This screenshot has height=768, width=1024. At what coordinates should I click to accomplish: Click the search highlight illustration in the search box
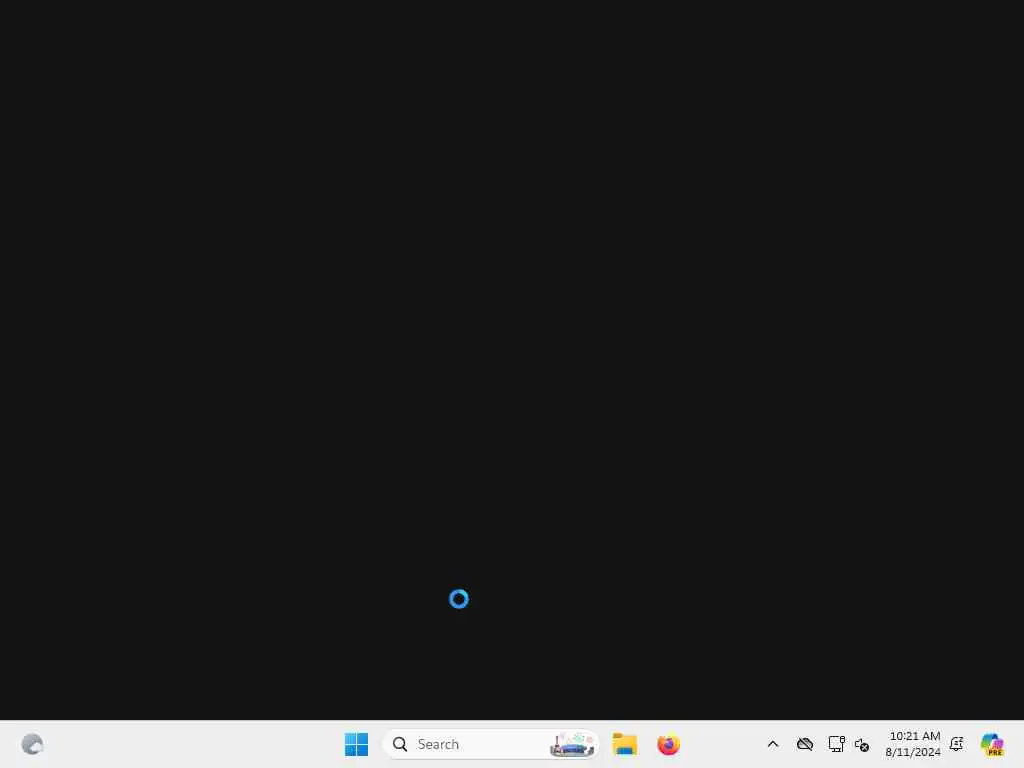572,744
